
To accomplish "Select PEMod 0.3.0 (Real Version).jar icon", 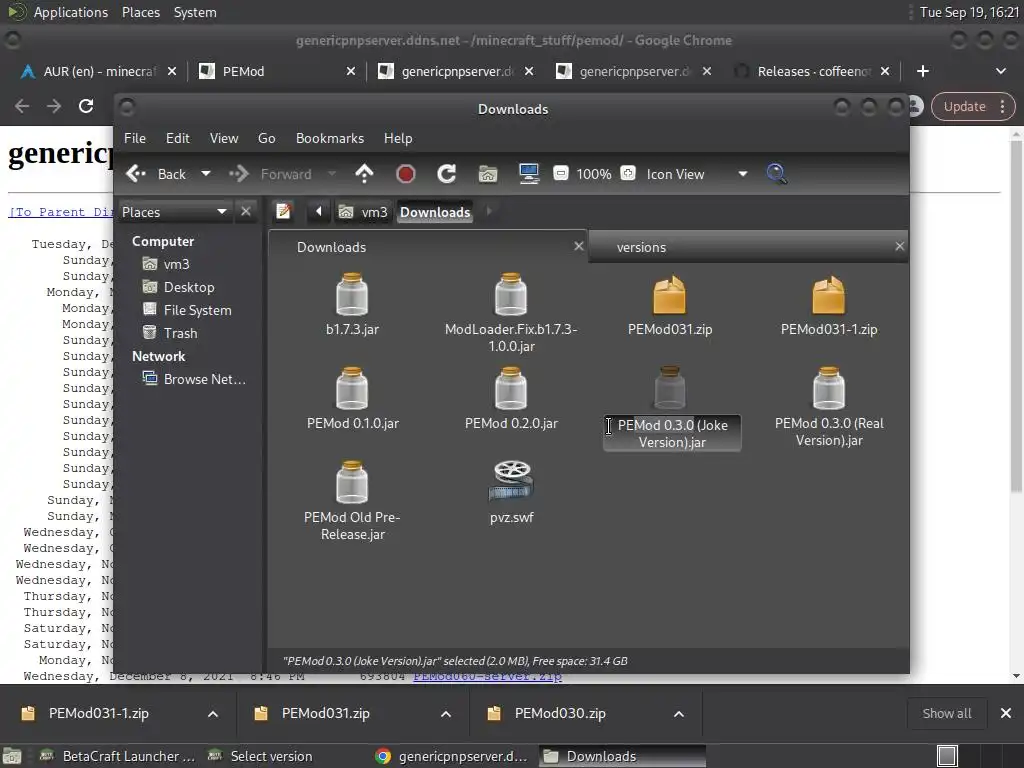I will [x=829, y=389].
